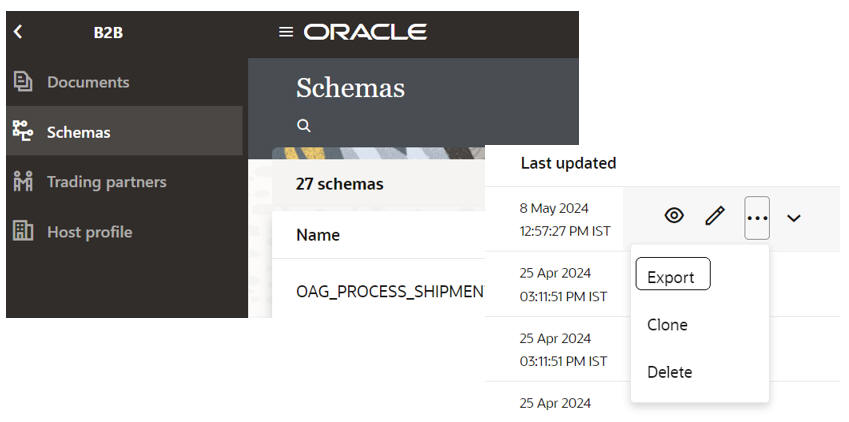Click the Oracle logo

365,32
